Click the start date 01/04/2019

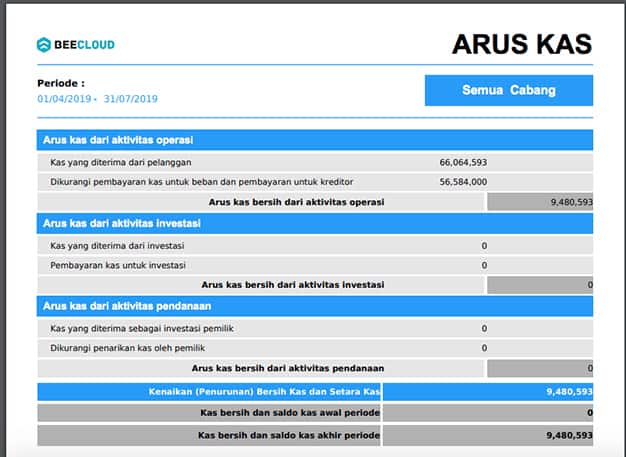[x=64, y=99]
